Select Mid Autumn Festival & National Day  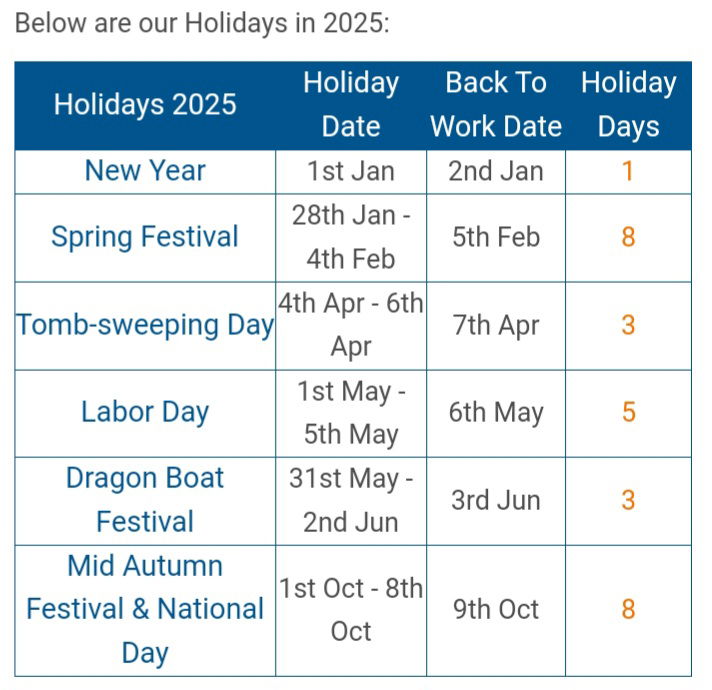click(145, 609)
